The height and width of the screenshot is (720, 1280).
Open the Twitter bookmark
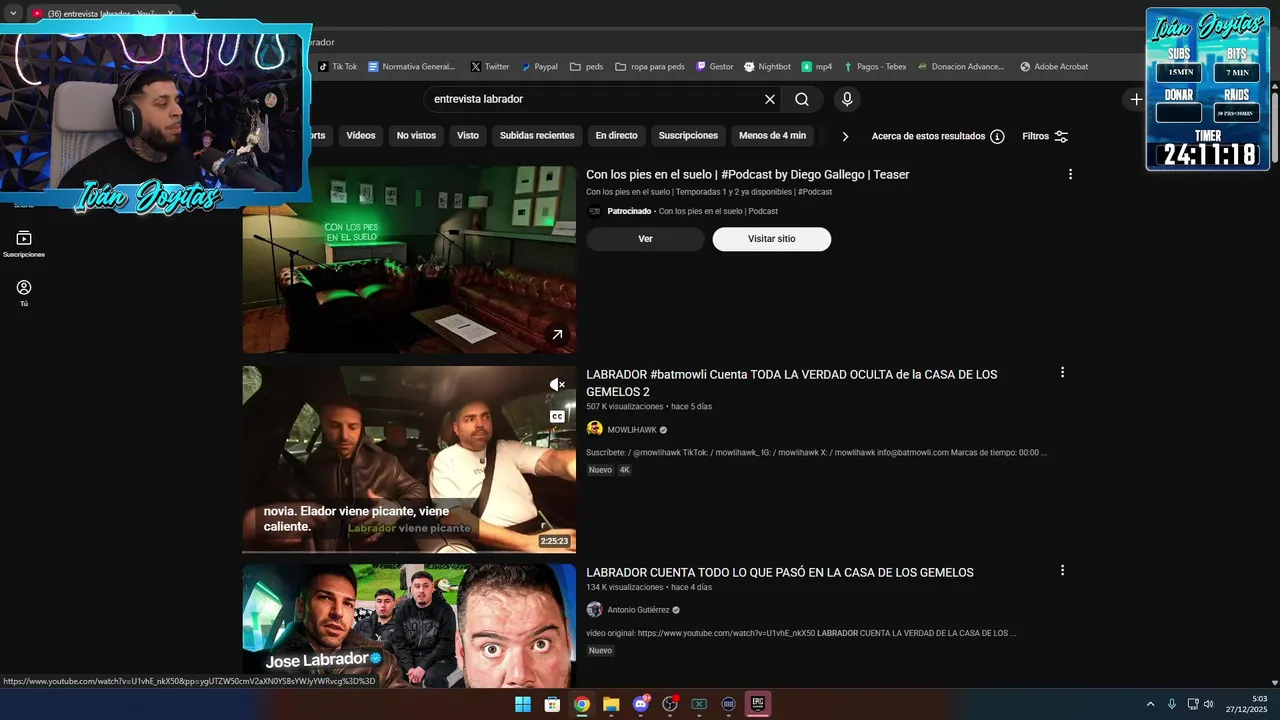click(x=490, y=67)
